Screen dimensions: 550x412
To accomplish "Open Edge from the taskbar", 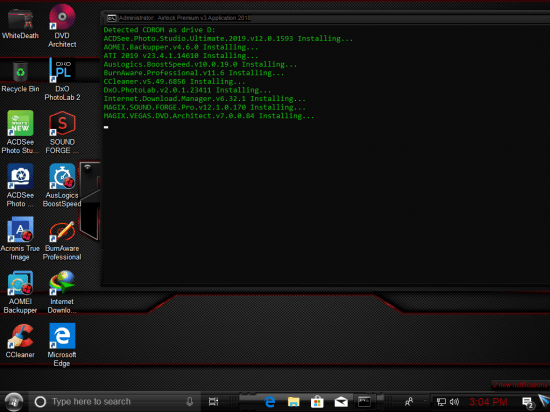I will click(x=270, y=402).
